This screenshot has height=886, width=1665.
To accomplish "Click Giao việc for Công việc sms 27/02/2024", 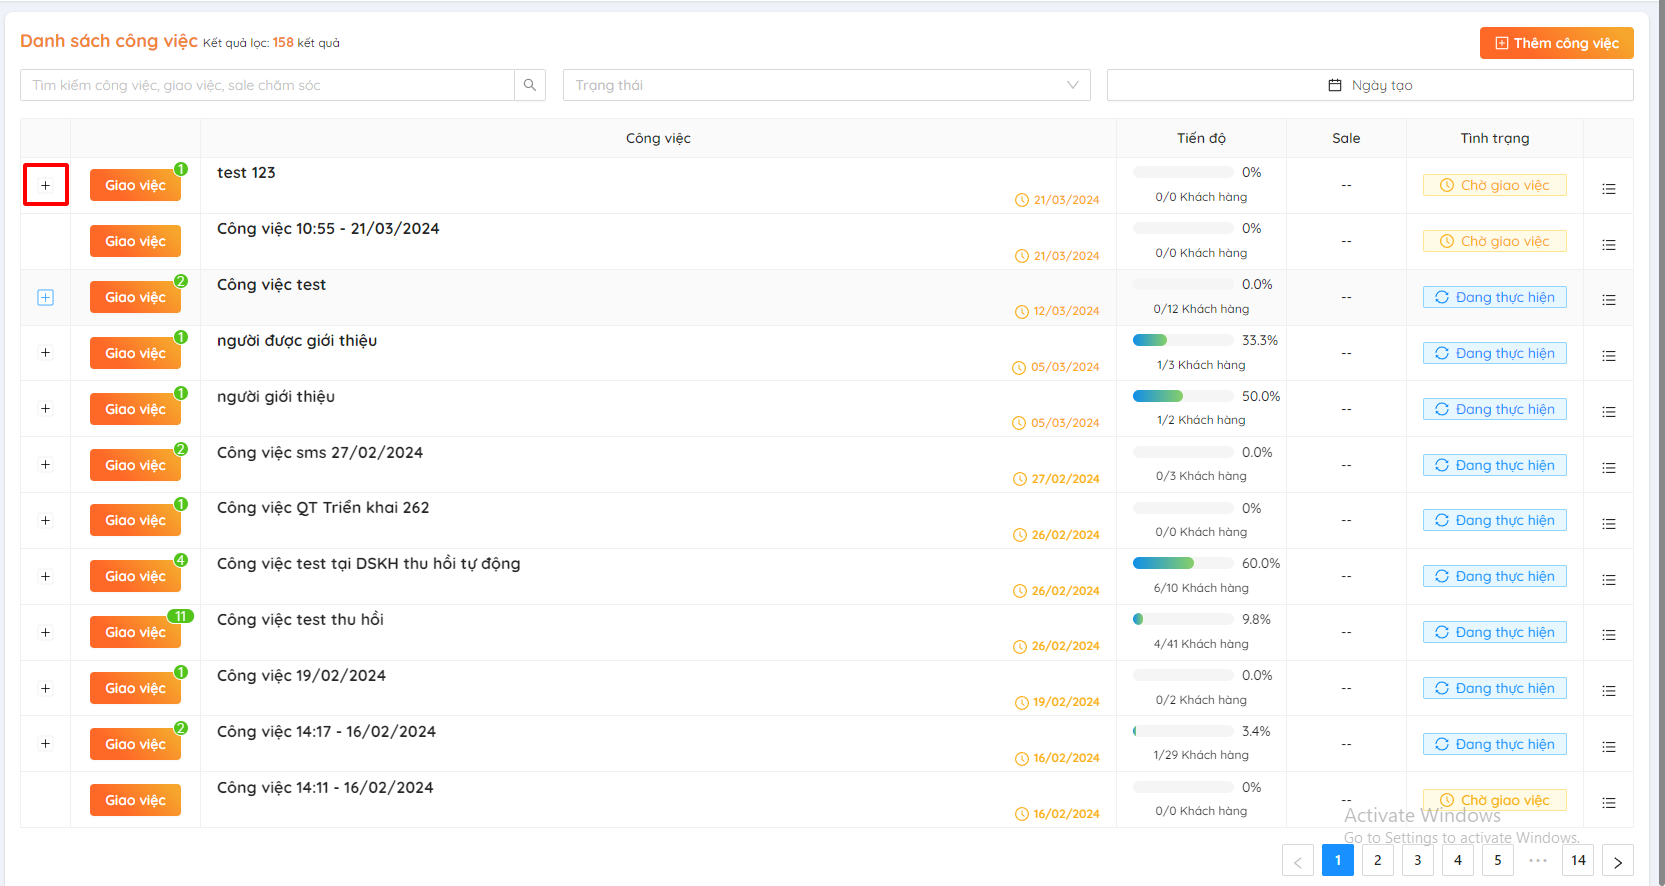I will [x=135, y=465].
